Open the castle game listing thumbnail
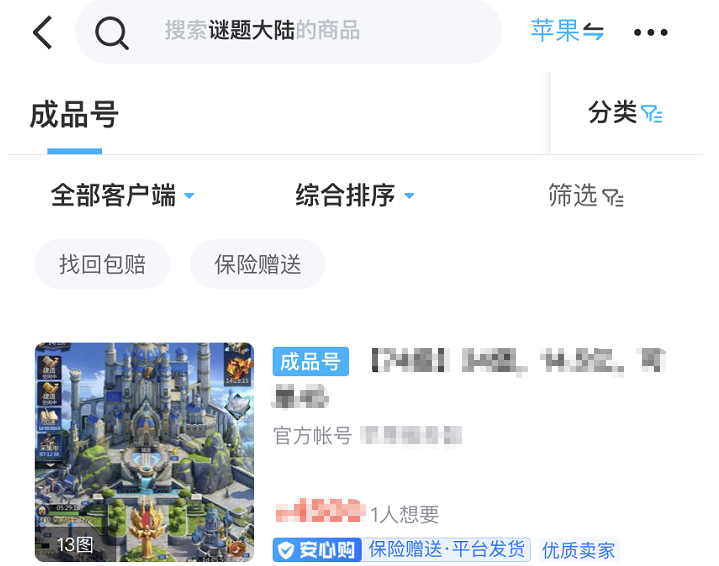Screen dimensions: 719x566 tap(144, 452)
